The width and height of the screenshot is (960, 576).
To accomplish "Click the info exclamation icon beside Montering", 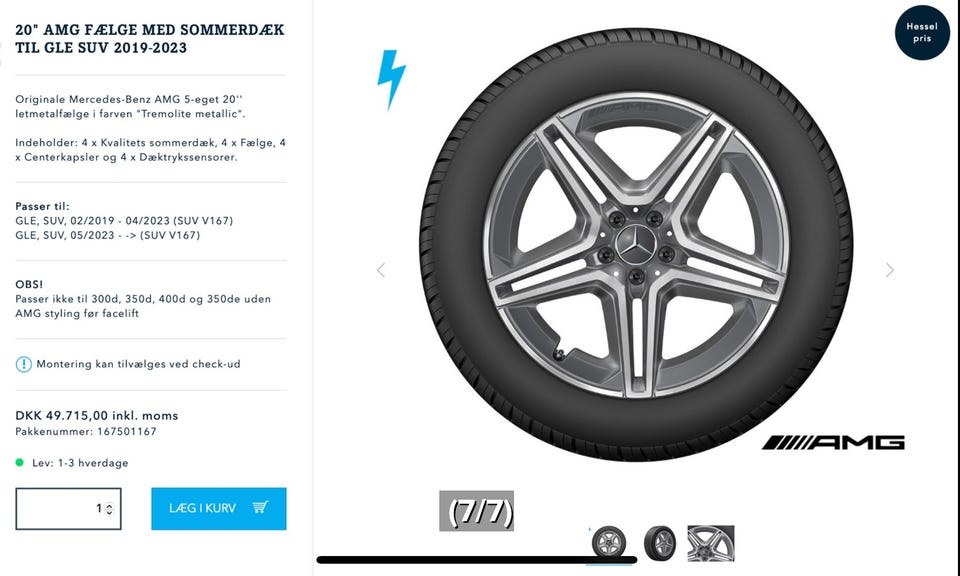I will click(23, 364).
